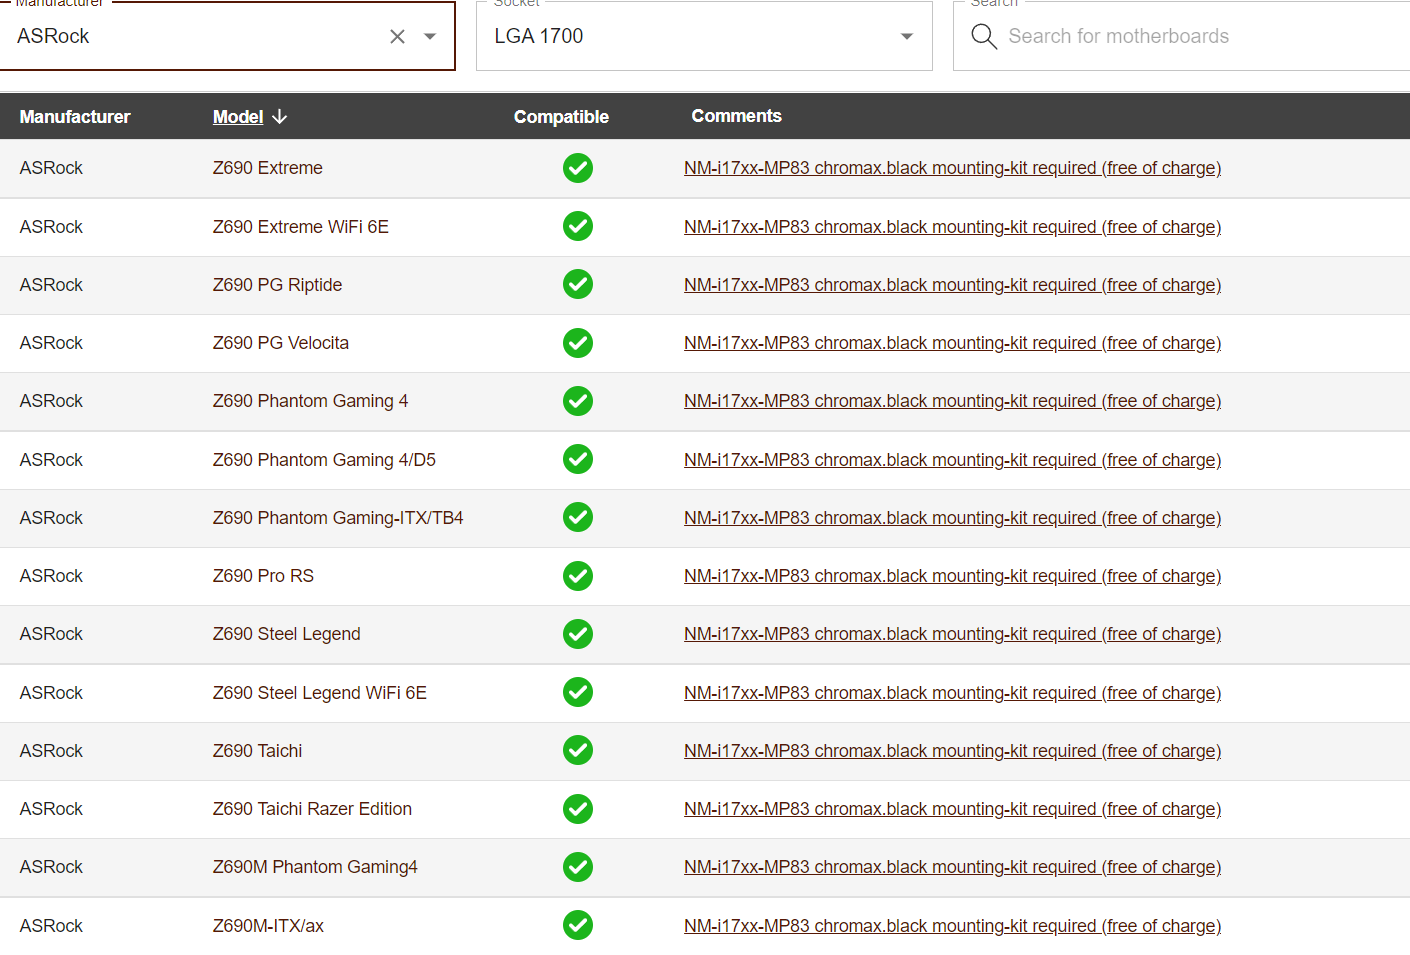Click the compatible checkmark for Z690M Phantom Gaming4
This screenshot has width=1410, height=955.
pyautogui.click(x=578, y=867)
